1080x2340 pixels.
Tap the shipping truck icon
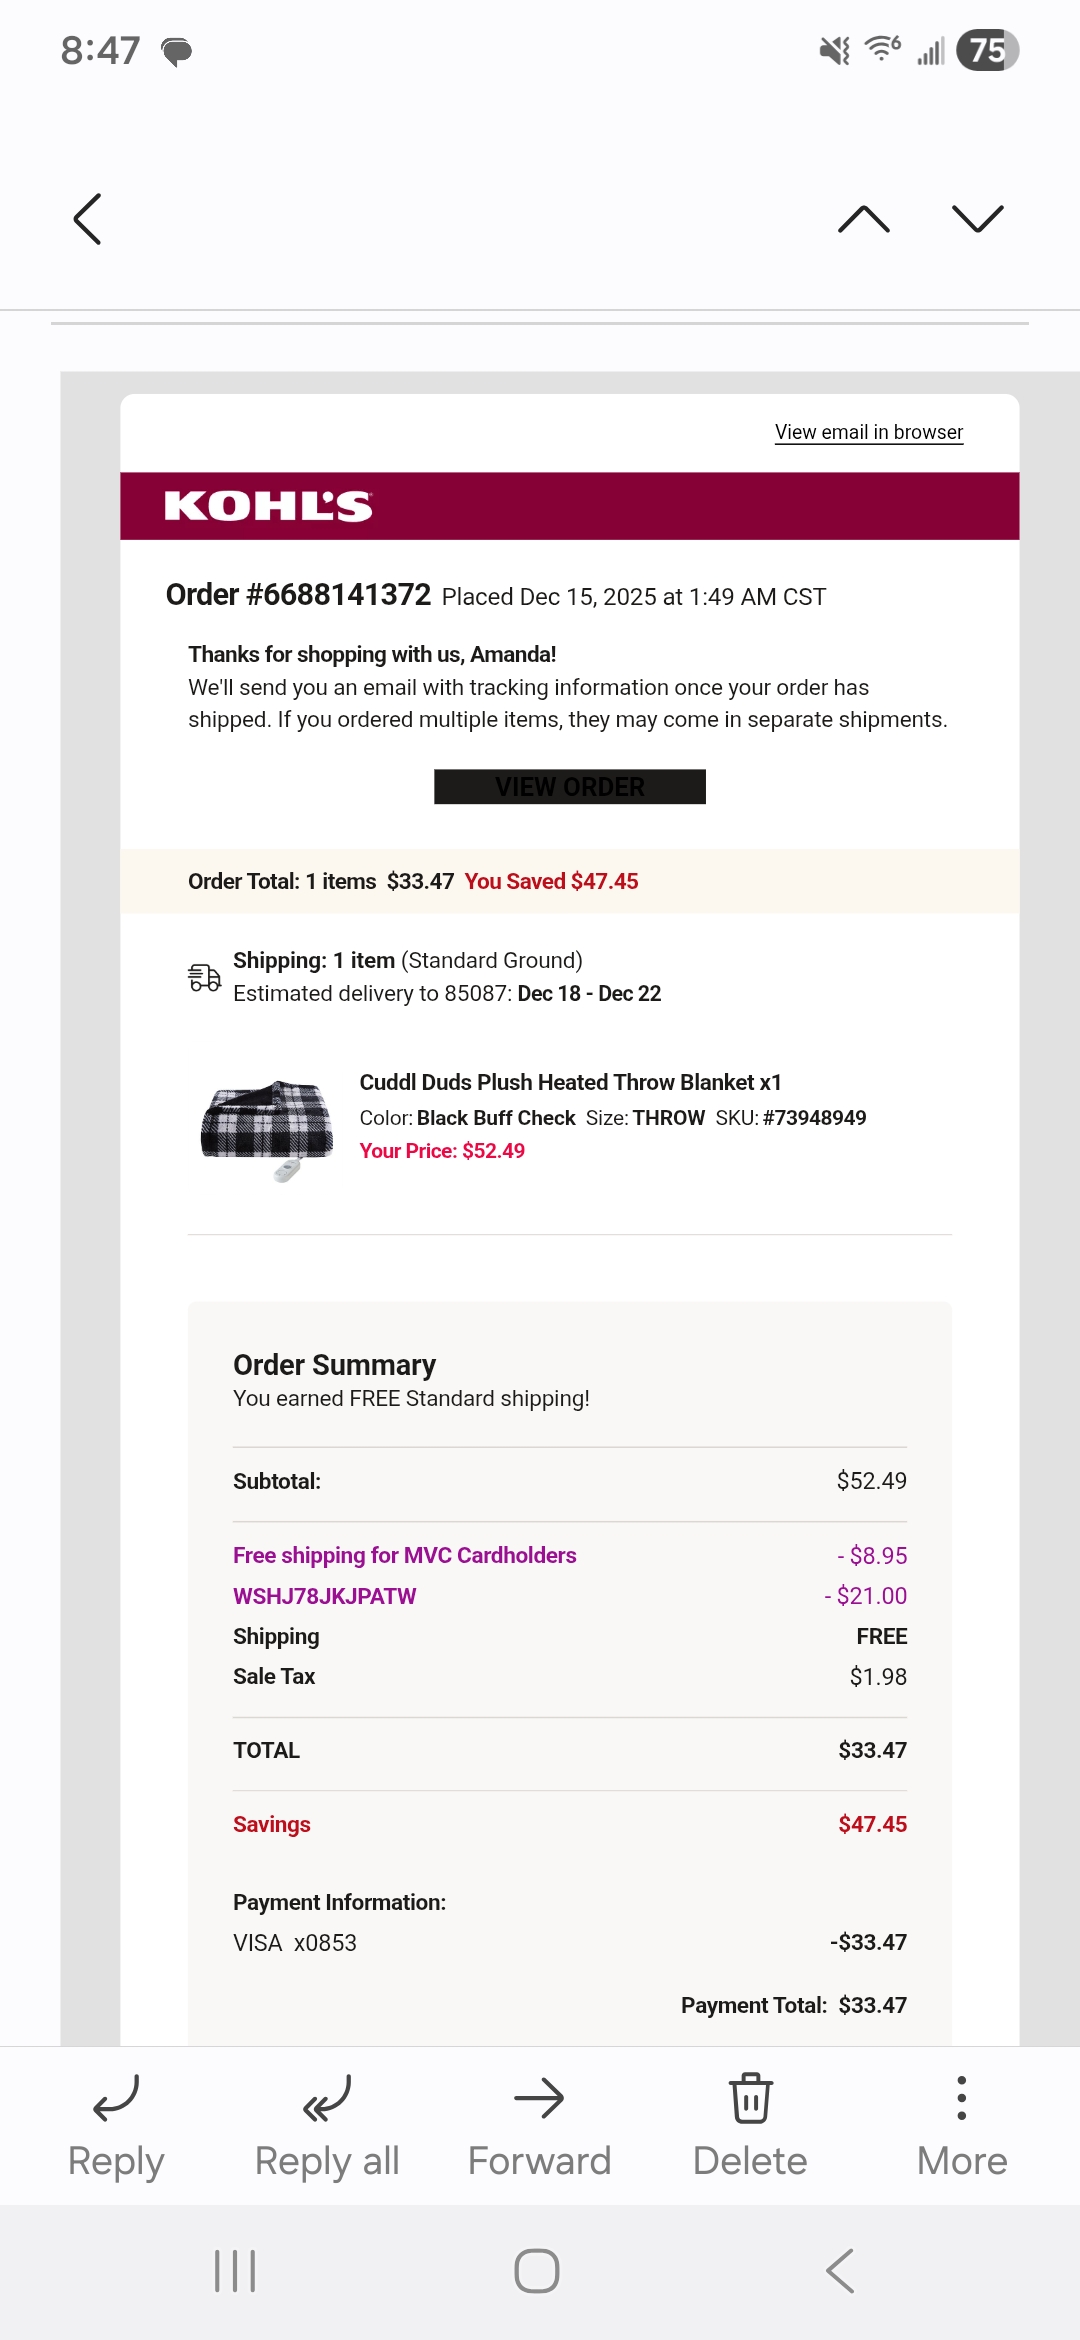pyautogui.click(x=205, y=977)
